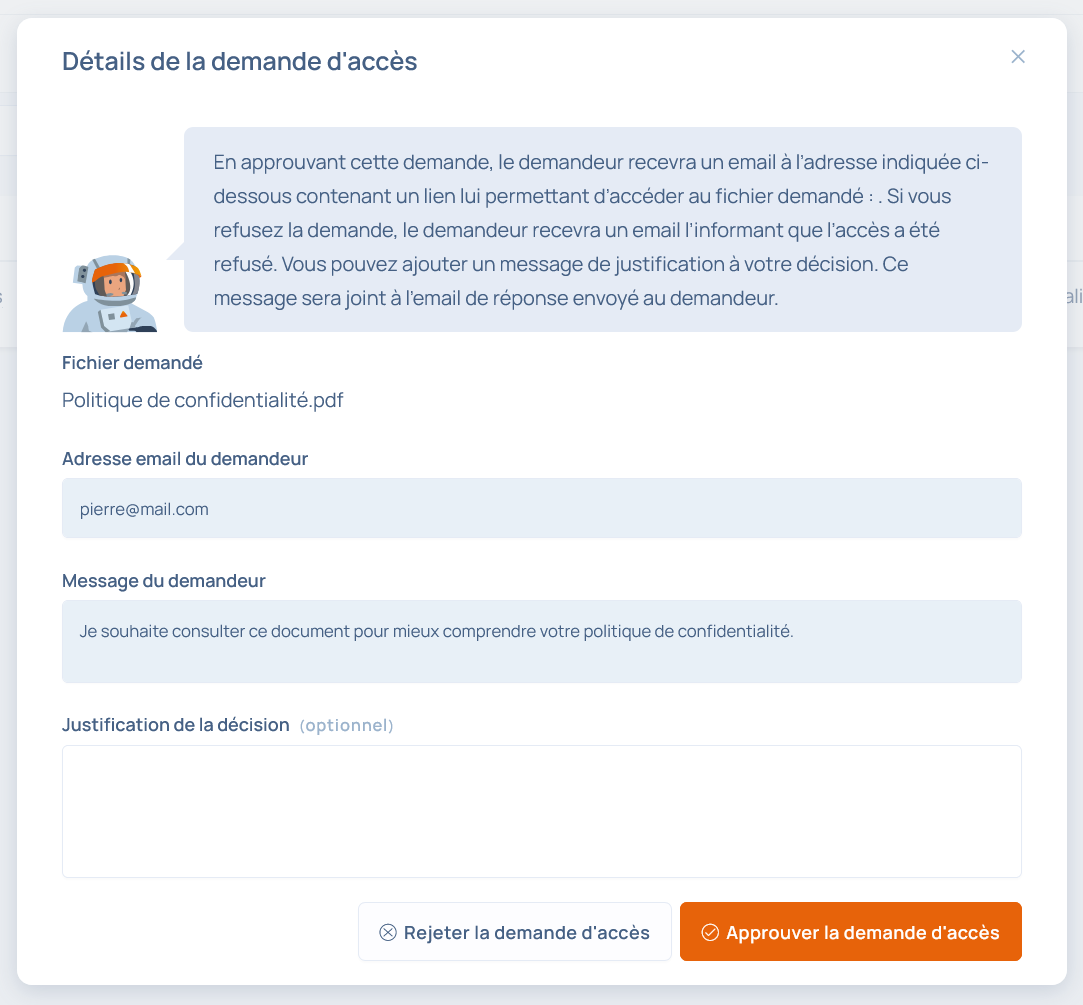The width and height of the screenshot is (1083, 1005).
Task: Approve the access request
Action: pos(851,932)
